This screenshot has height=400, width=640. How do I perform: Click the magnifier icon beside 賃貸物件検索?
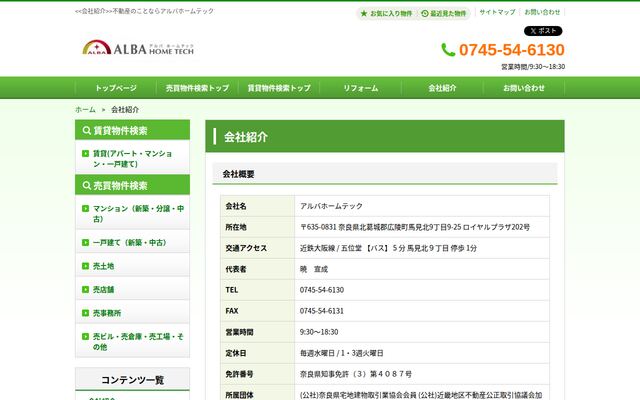[x=87, y=130]
